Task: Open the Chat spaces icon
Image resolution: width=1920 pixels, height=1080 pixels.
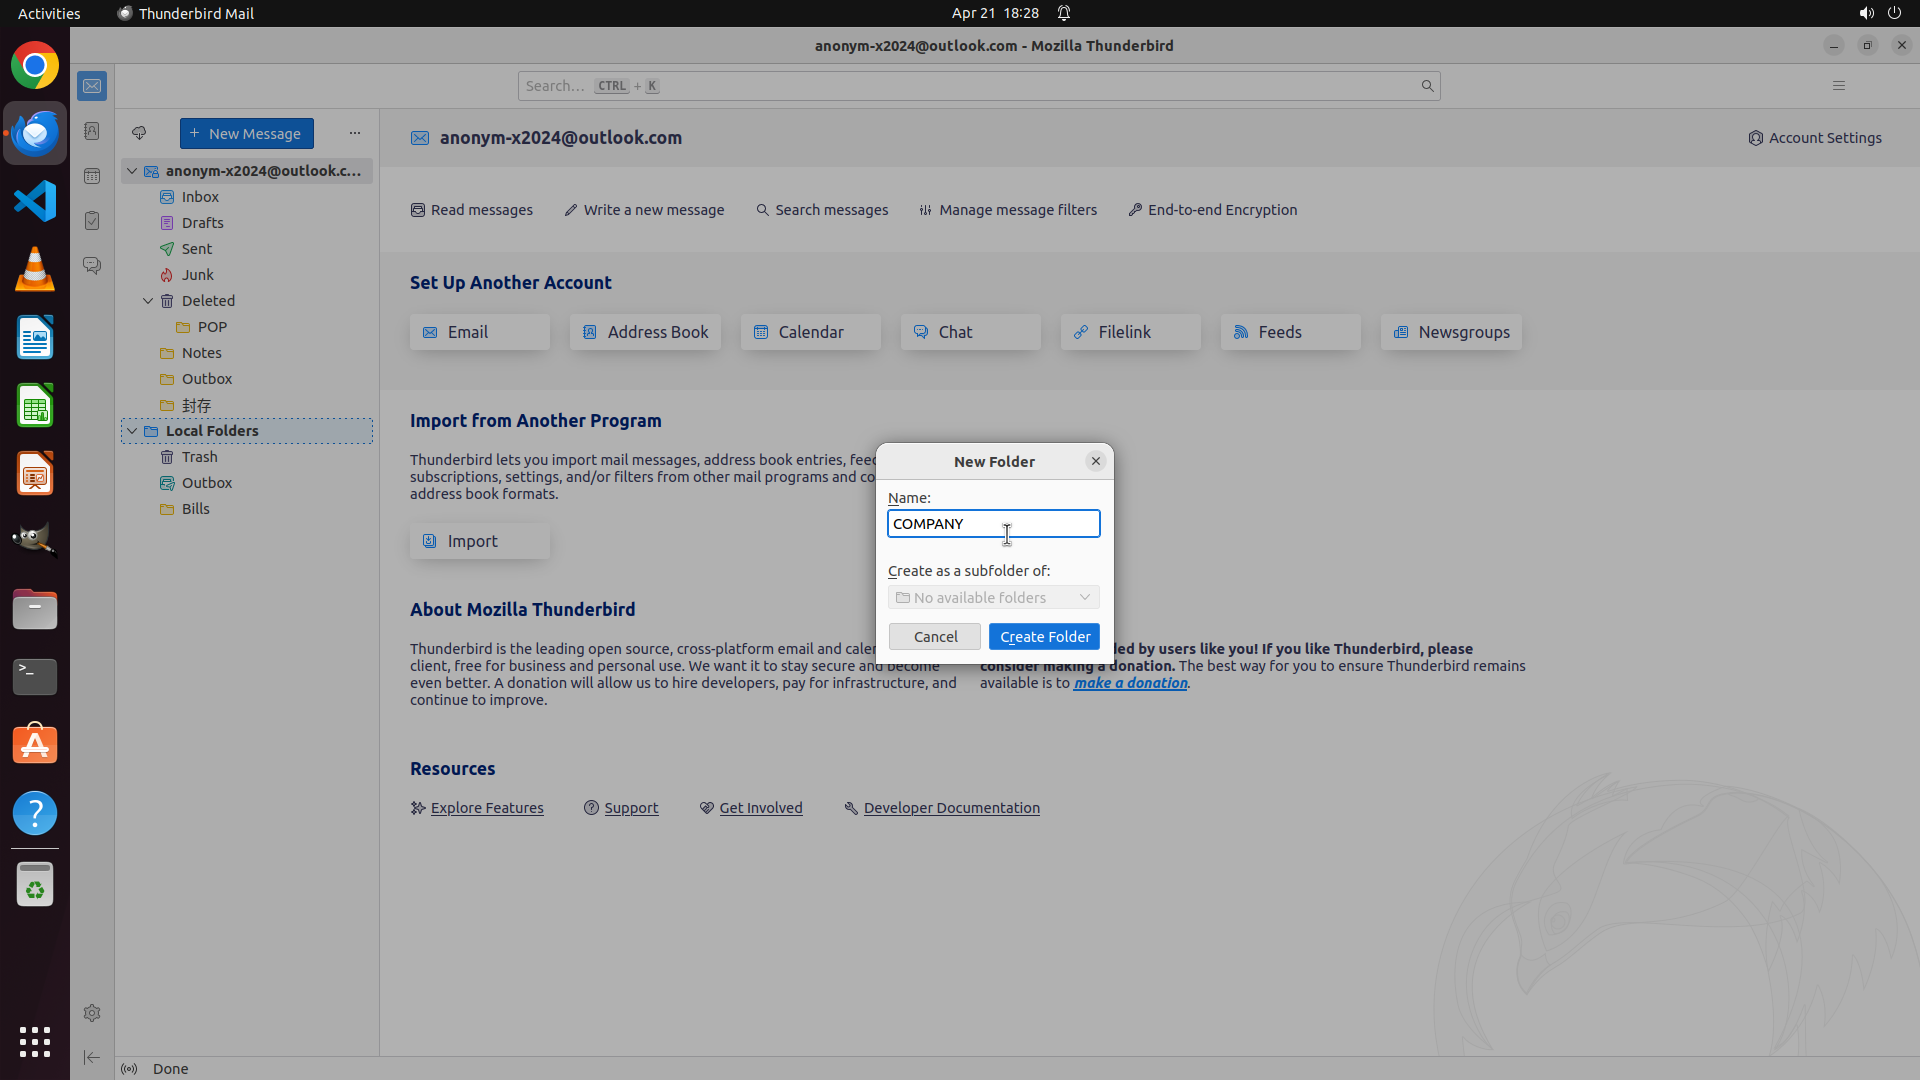Action: (x=92, y=266)
